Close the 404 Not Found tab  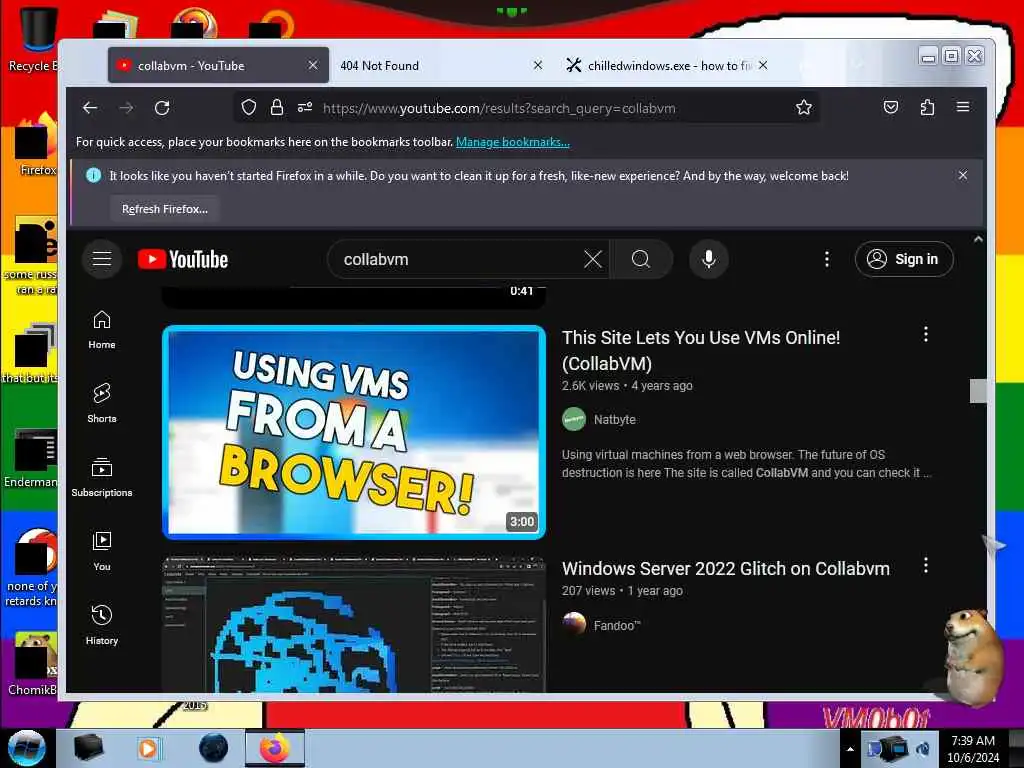[x=537, y=65]
